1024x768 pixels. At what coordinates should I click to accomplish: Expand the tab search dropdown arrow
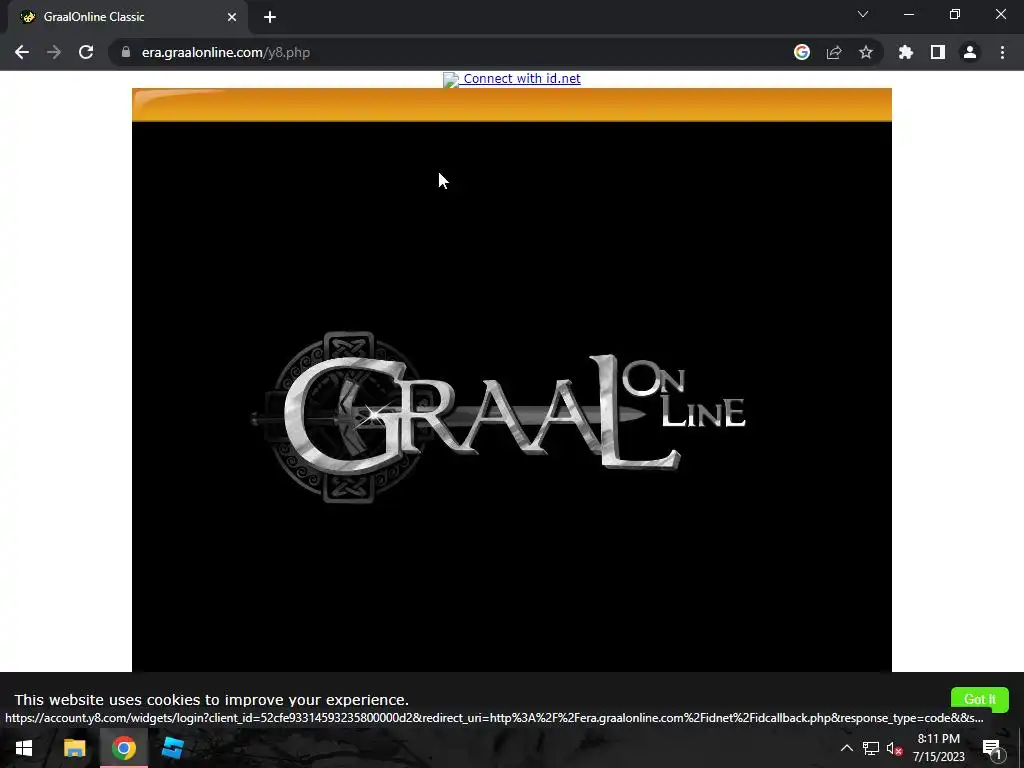[x=863, y=14]
